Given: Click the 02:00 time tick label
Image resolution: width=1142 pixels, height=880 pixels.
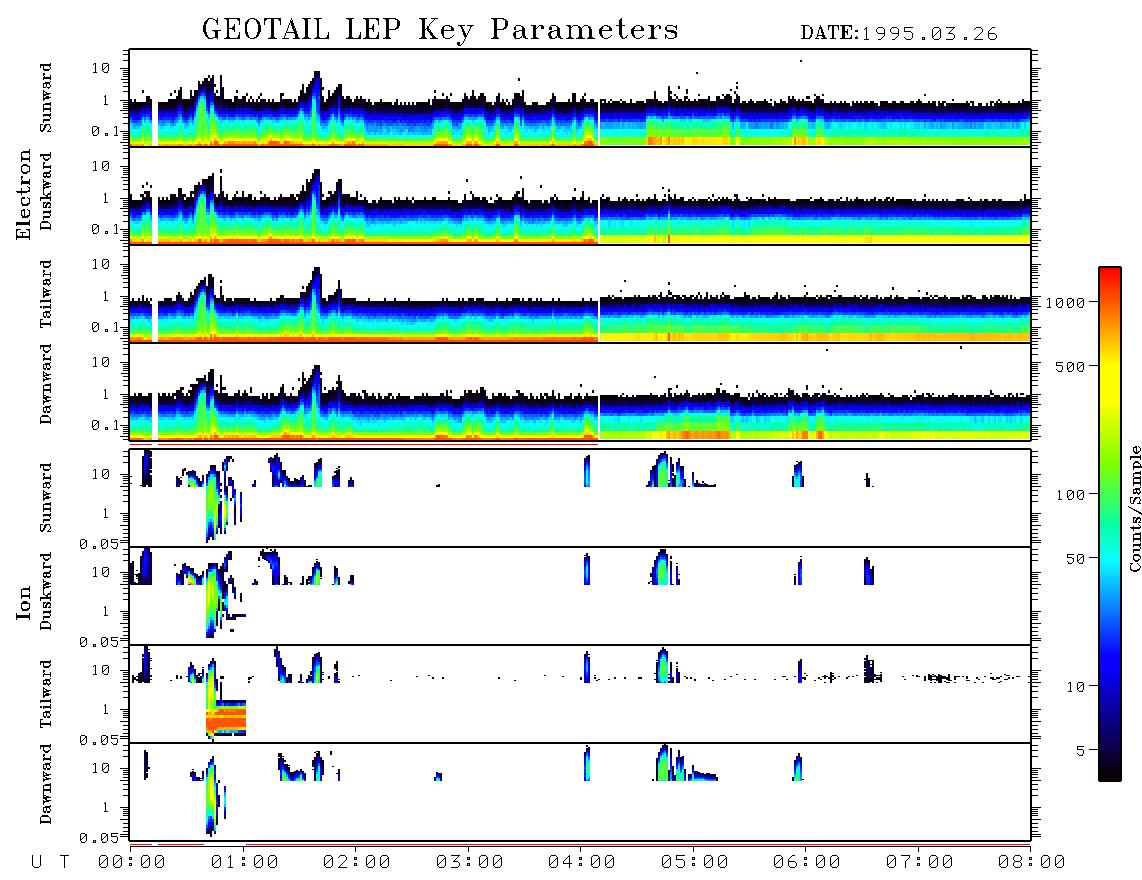Looking at the screenshot, I should click(357, 863).
